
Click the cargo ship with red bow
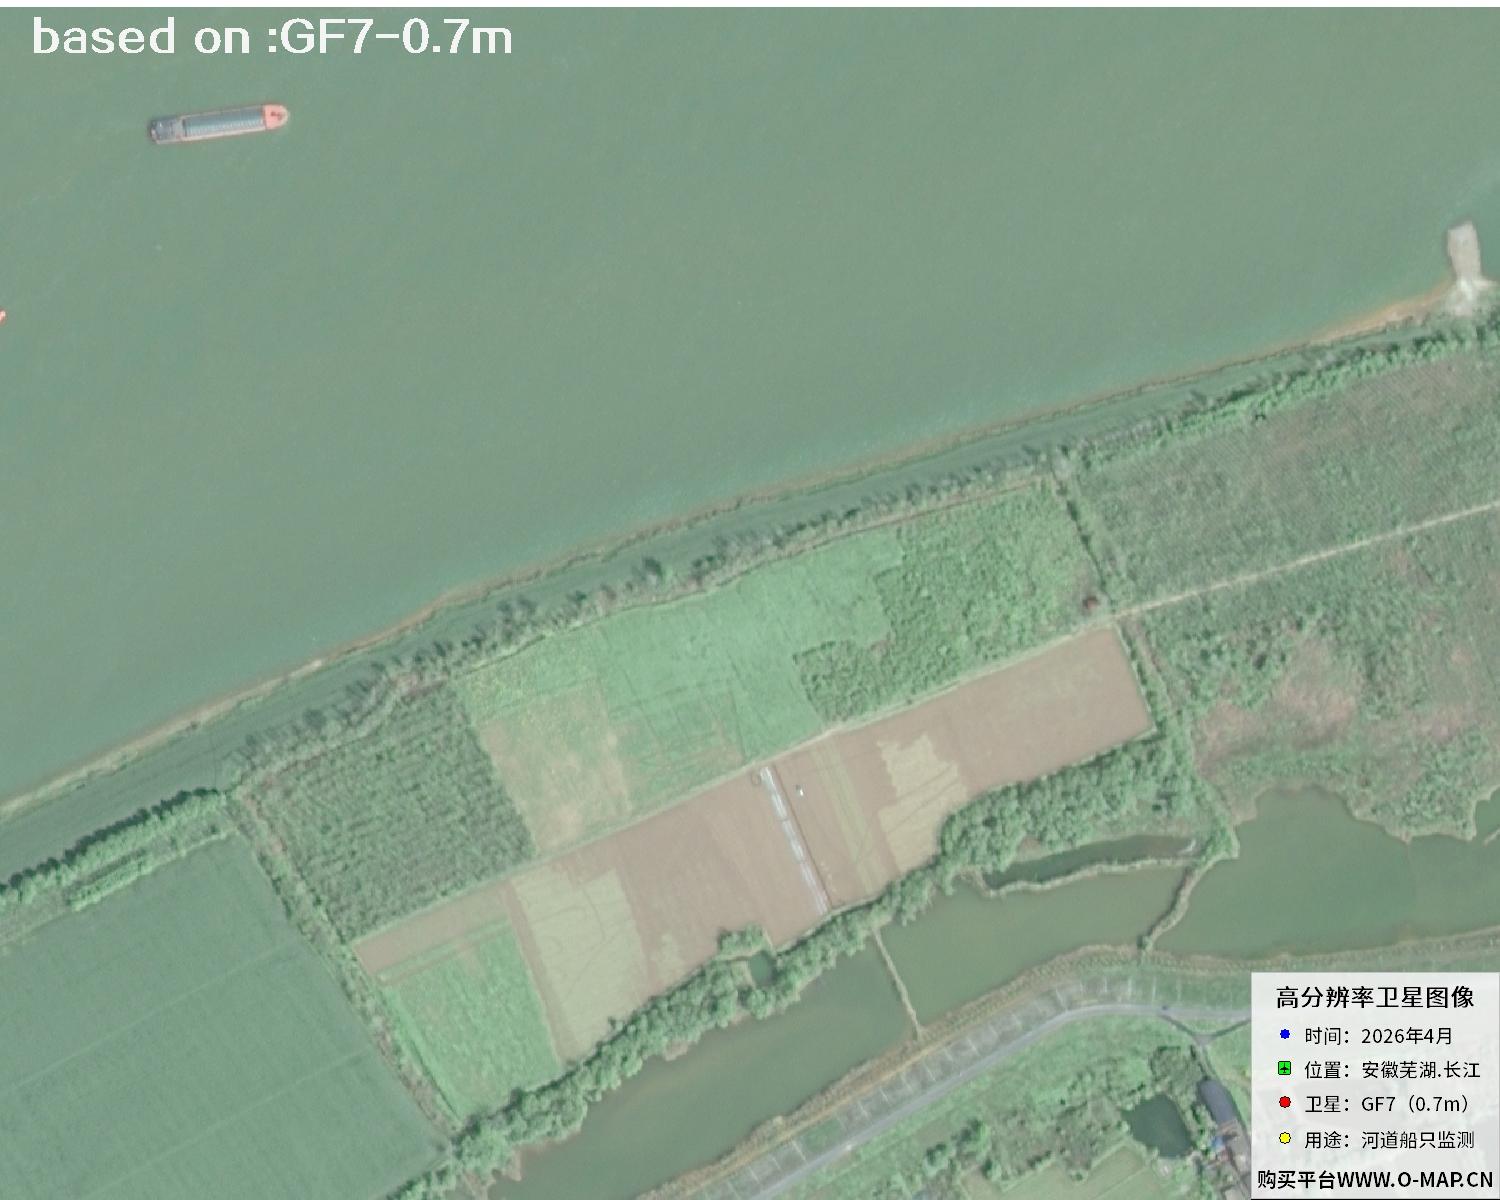coord(219,124)
